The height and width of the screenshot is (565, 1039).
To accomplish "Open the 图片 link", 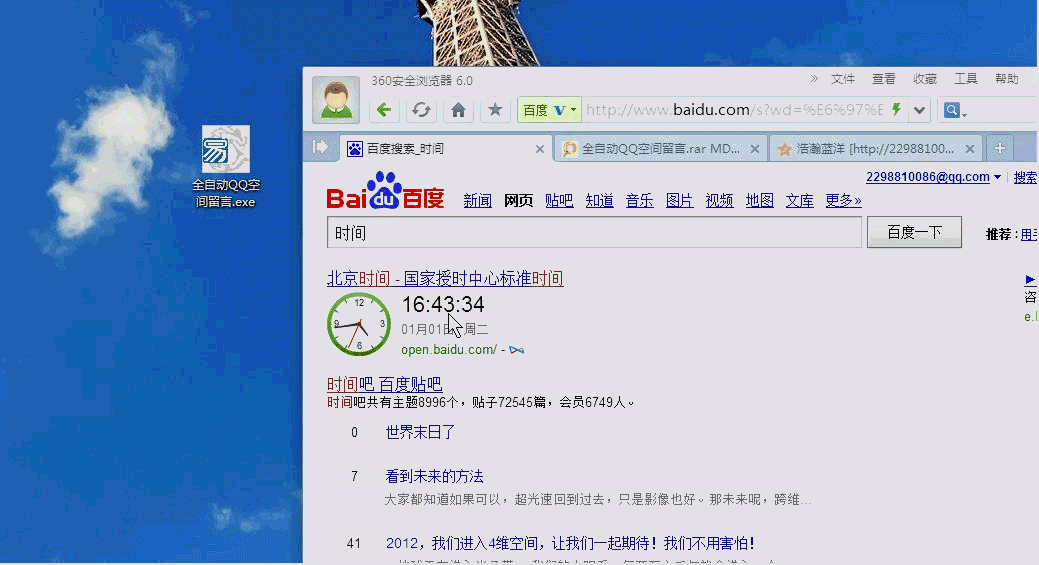I will coord(679,201).
